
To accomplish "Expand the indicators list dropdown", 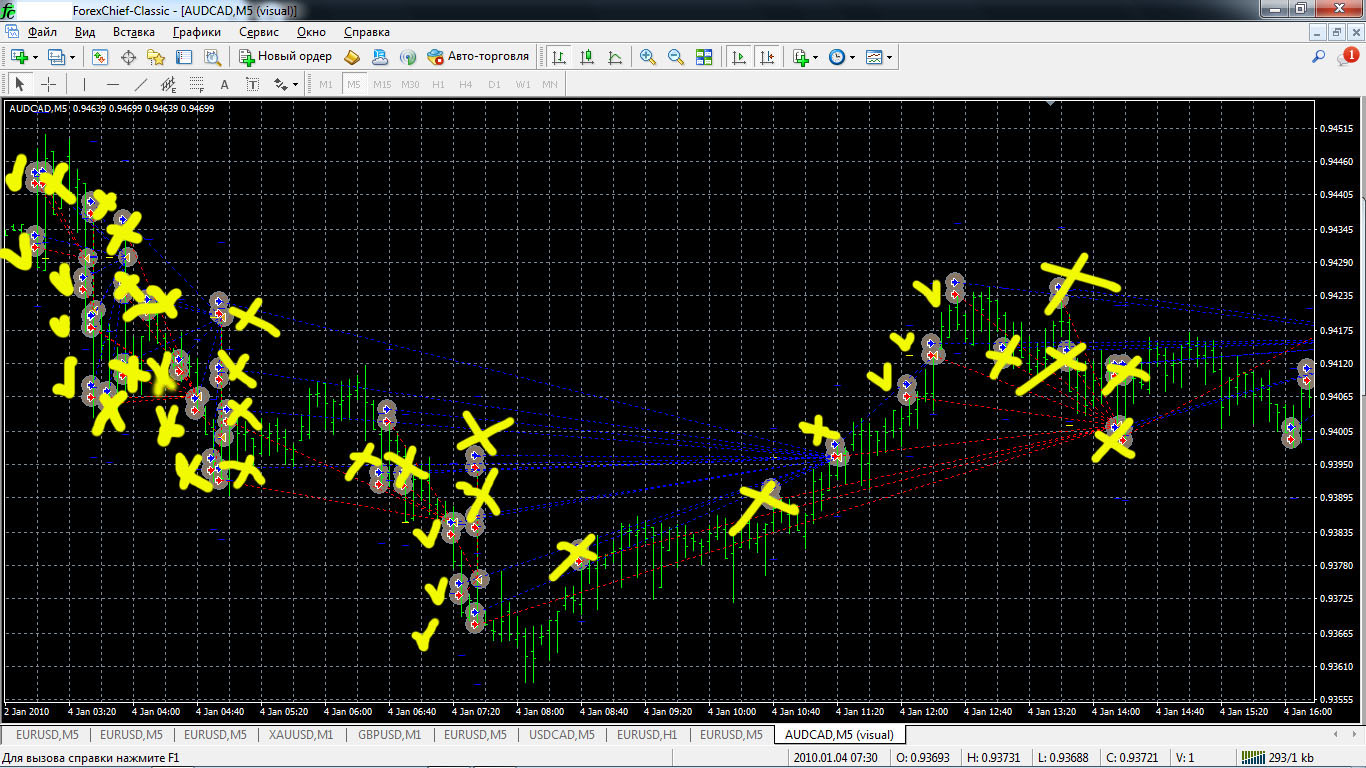I will pyautogui.click(x=816, y=57).
